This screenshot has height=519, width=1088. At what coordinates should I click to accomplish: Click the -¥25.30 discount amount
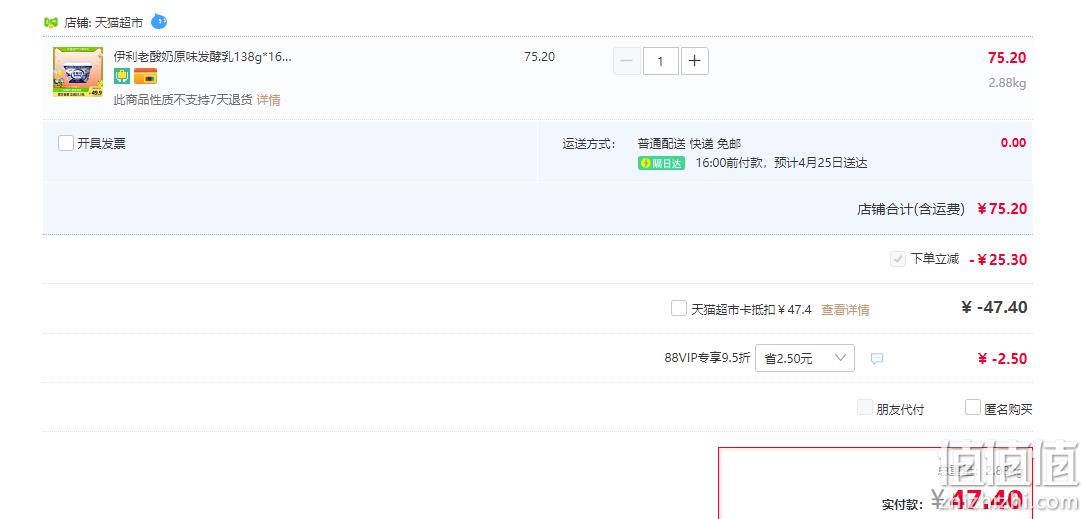tap(998, 260)
